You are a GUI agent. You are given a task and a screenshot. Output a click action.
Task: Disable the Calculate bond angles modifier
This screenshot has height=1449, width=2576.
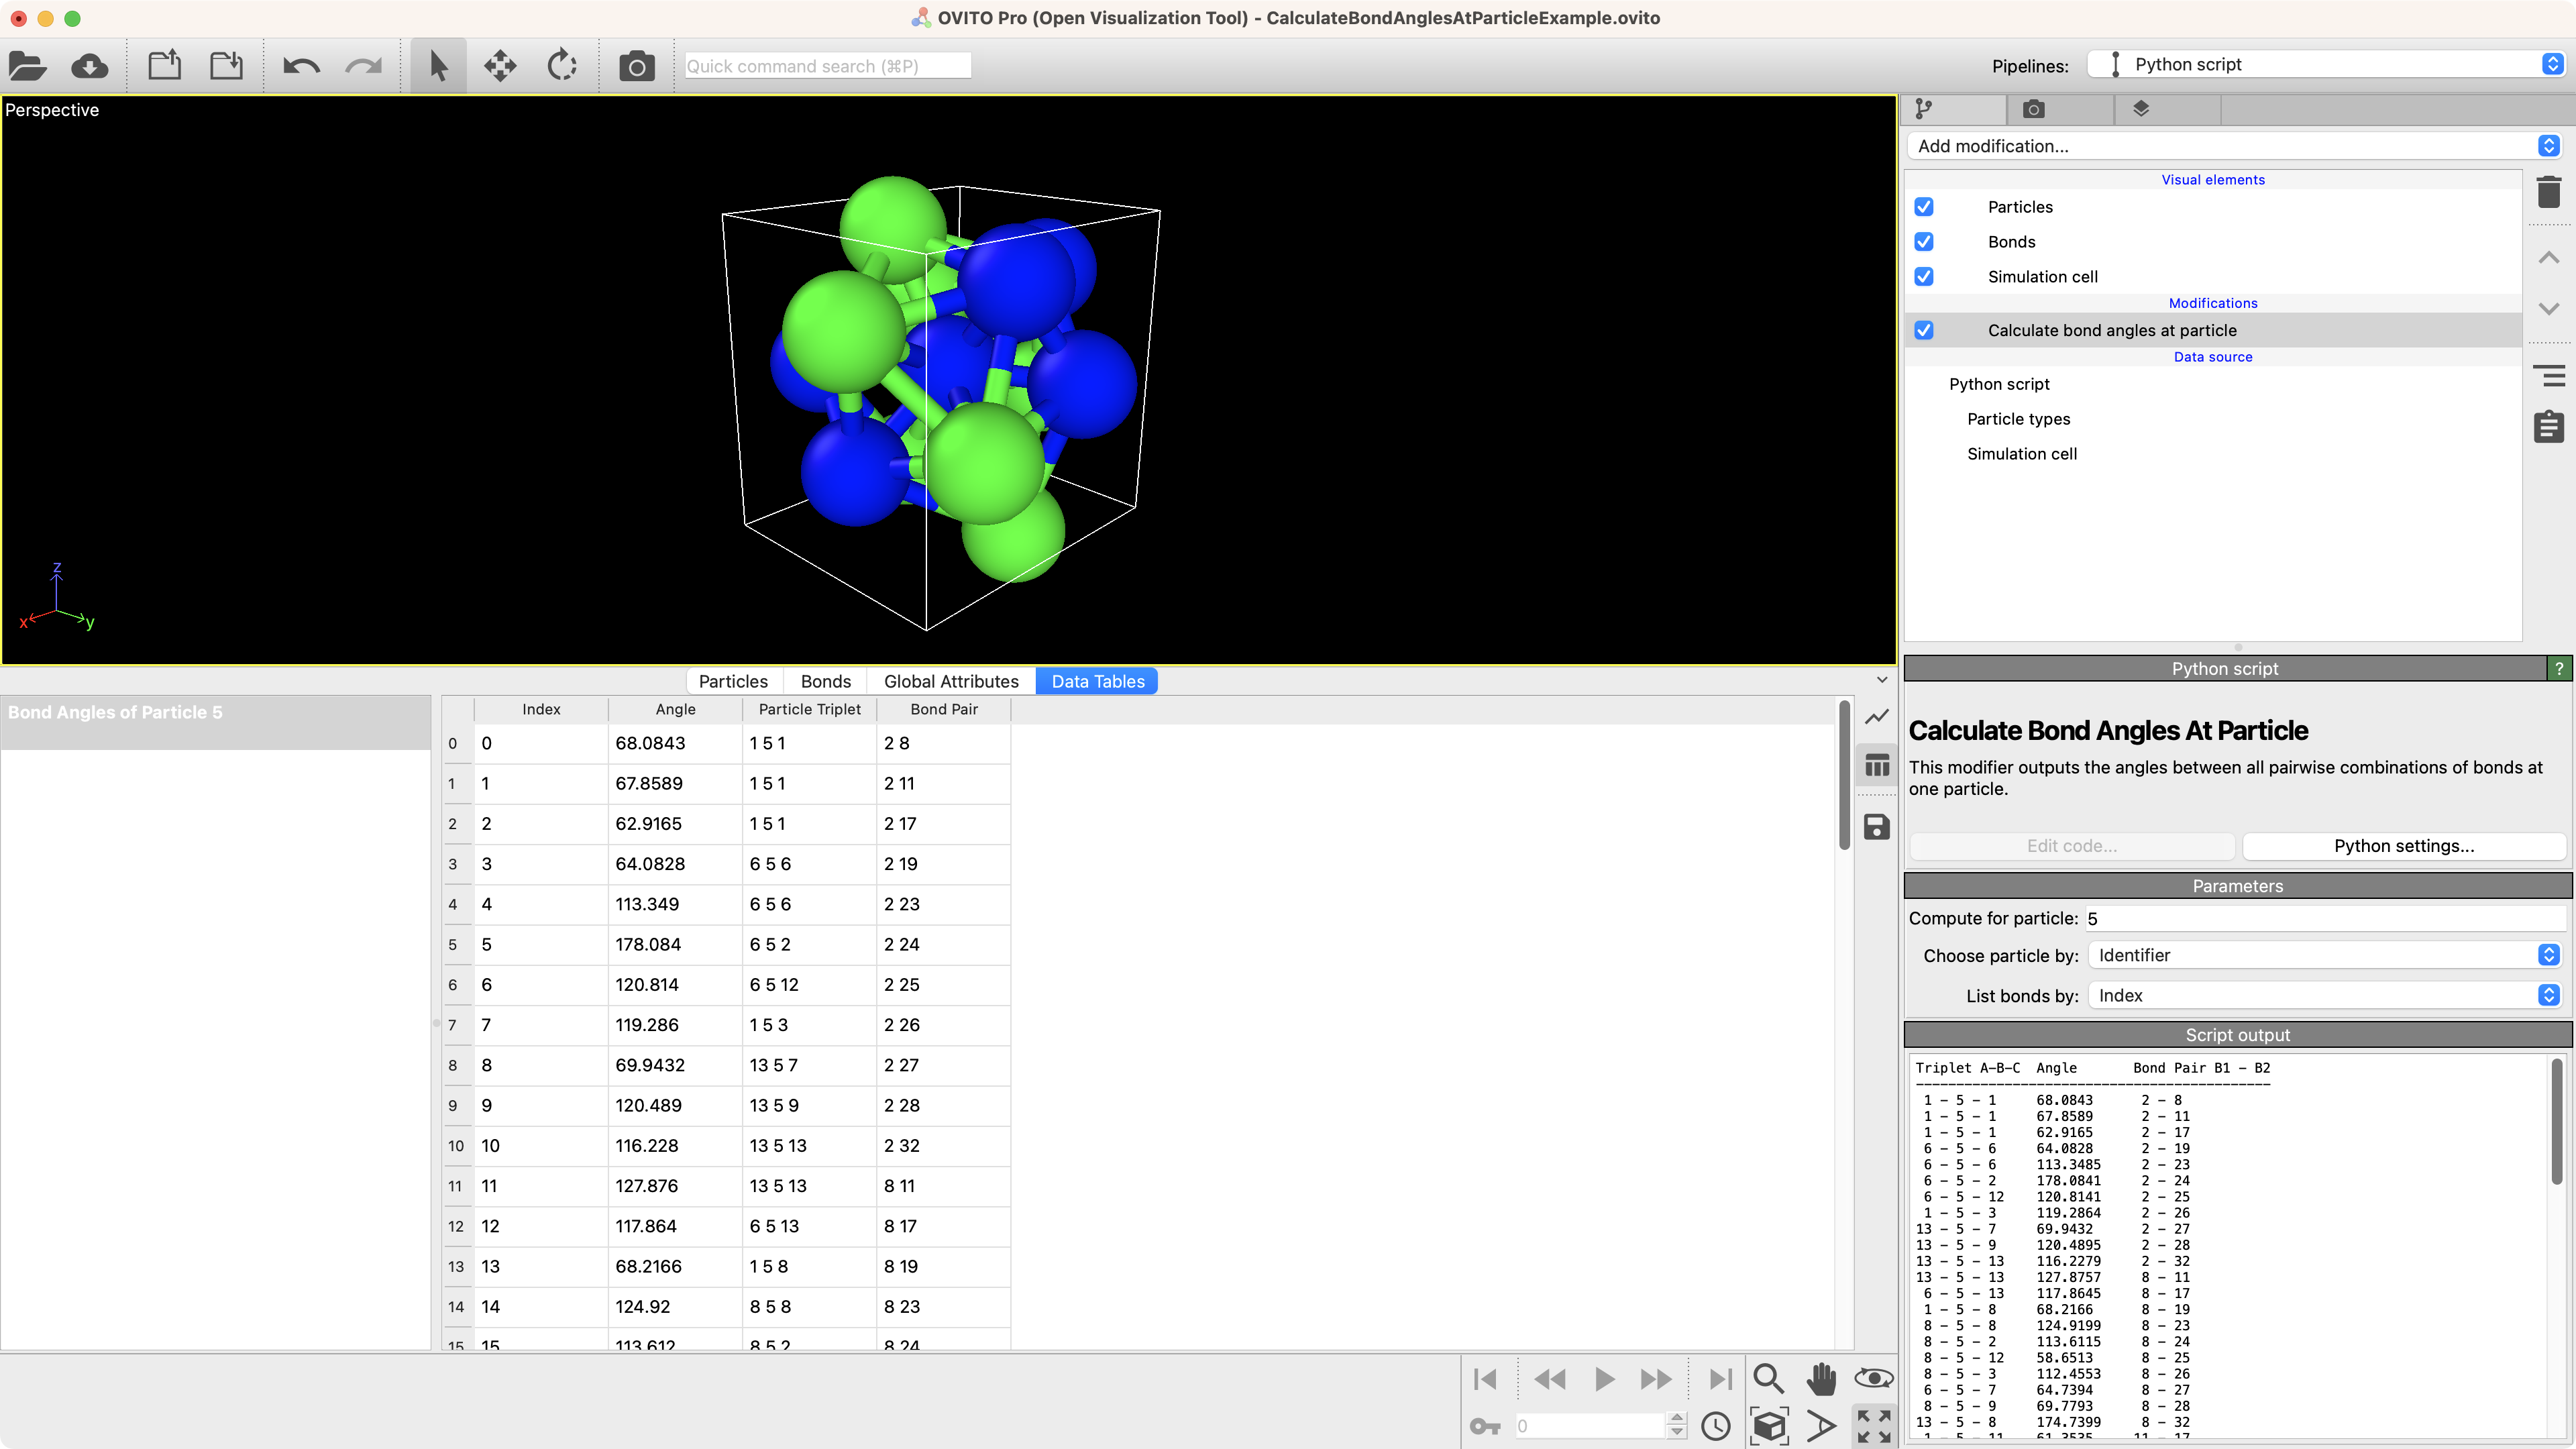point(1925,329)
